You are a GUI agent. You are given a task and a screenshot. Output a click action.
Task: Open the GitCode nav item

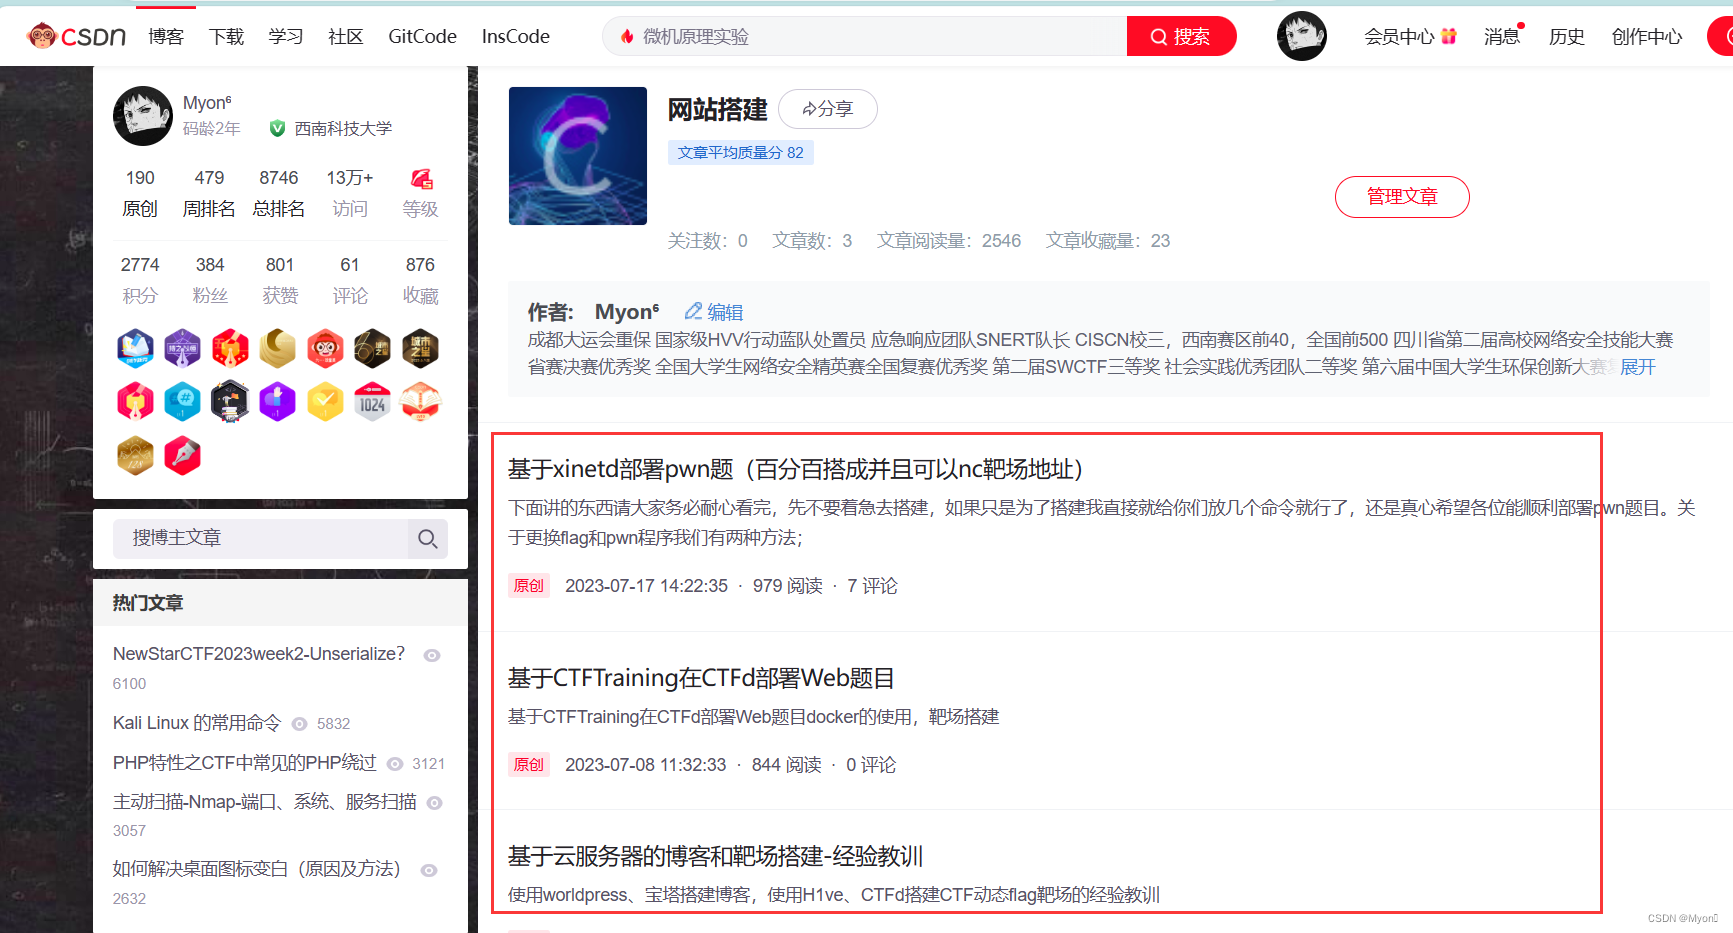[x=422, y=37]
